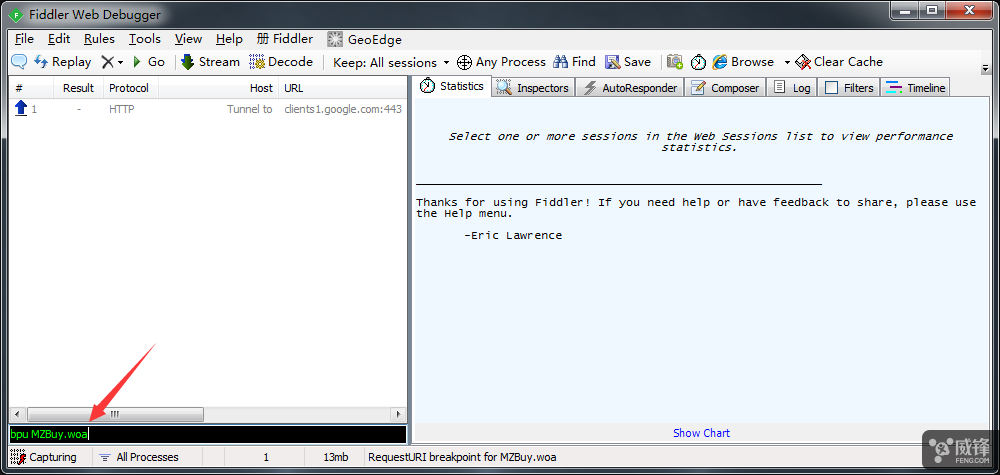The width and height of the screenshot is (1000, 475).
Task: Switch to the AutoResponder tab
Action: click(630, 87)
